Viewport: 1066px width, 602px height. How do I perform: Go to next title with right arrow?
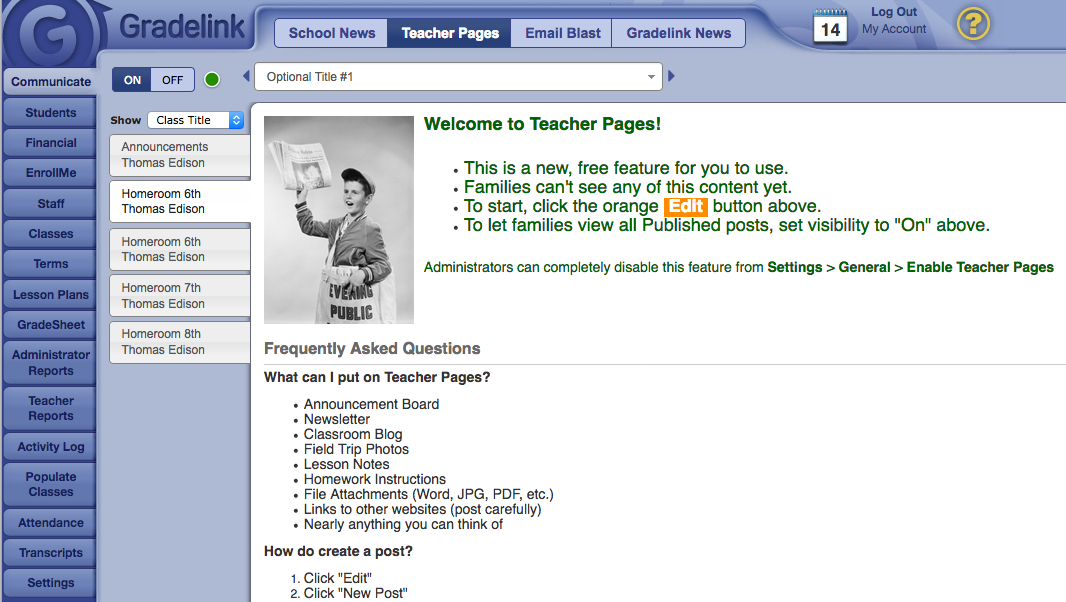pos(672,77)
